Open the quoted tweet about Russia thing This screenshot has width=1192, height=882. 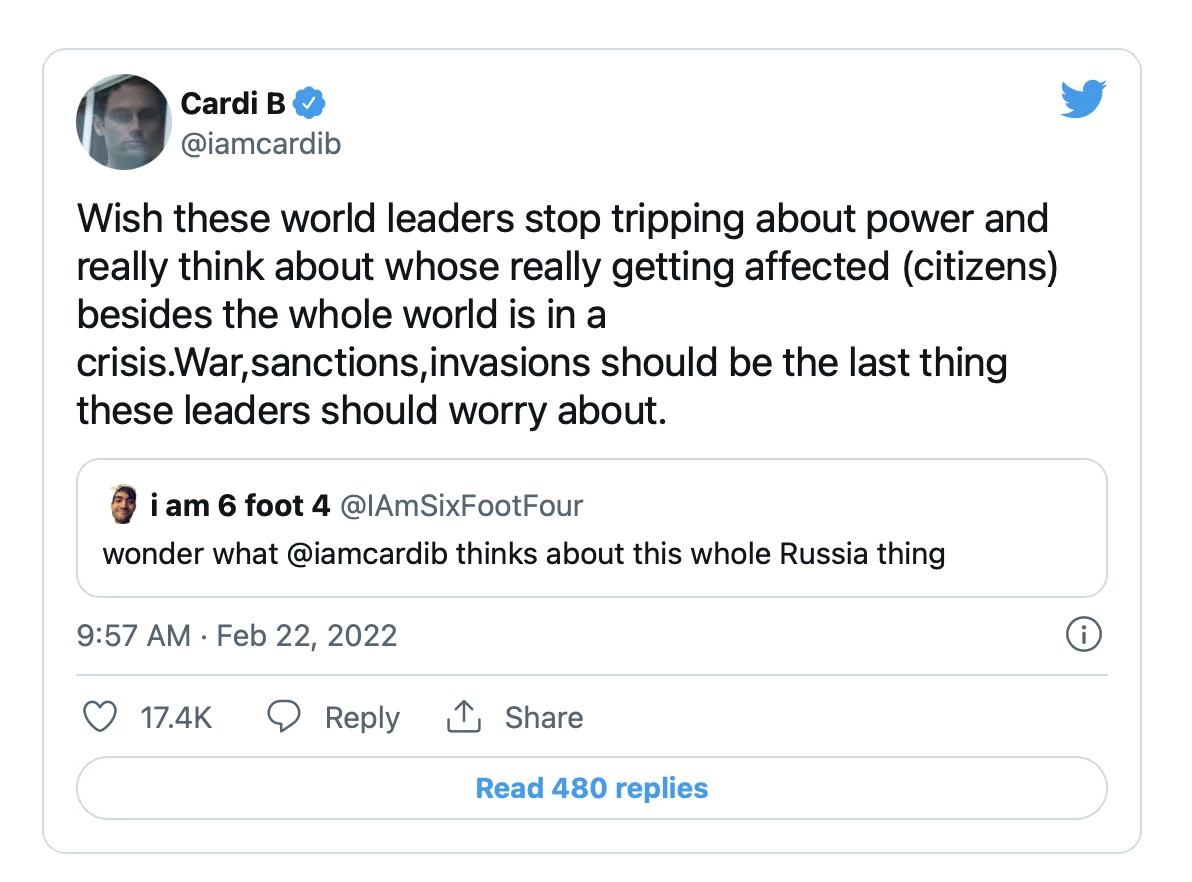coord(591,528)
